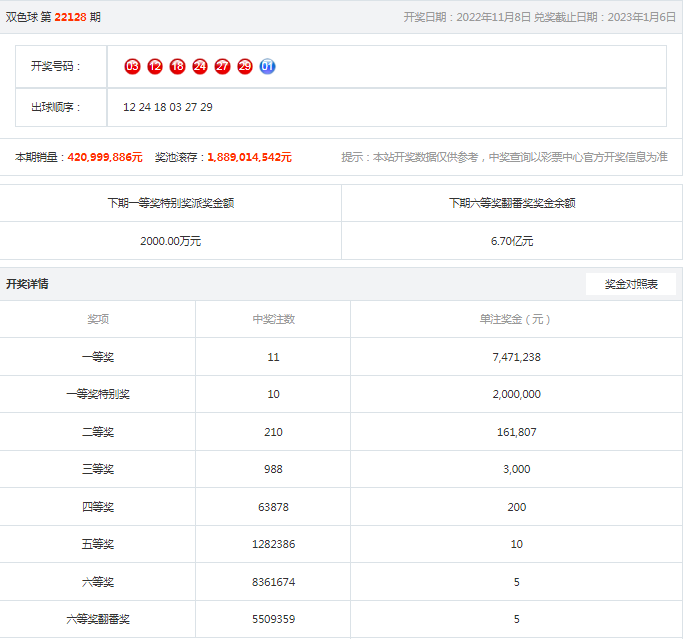Click the second prize count 210
The image size is (685, 639).
coord(273,432)
